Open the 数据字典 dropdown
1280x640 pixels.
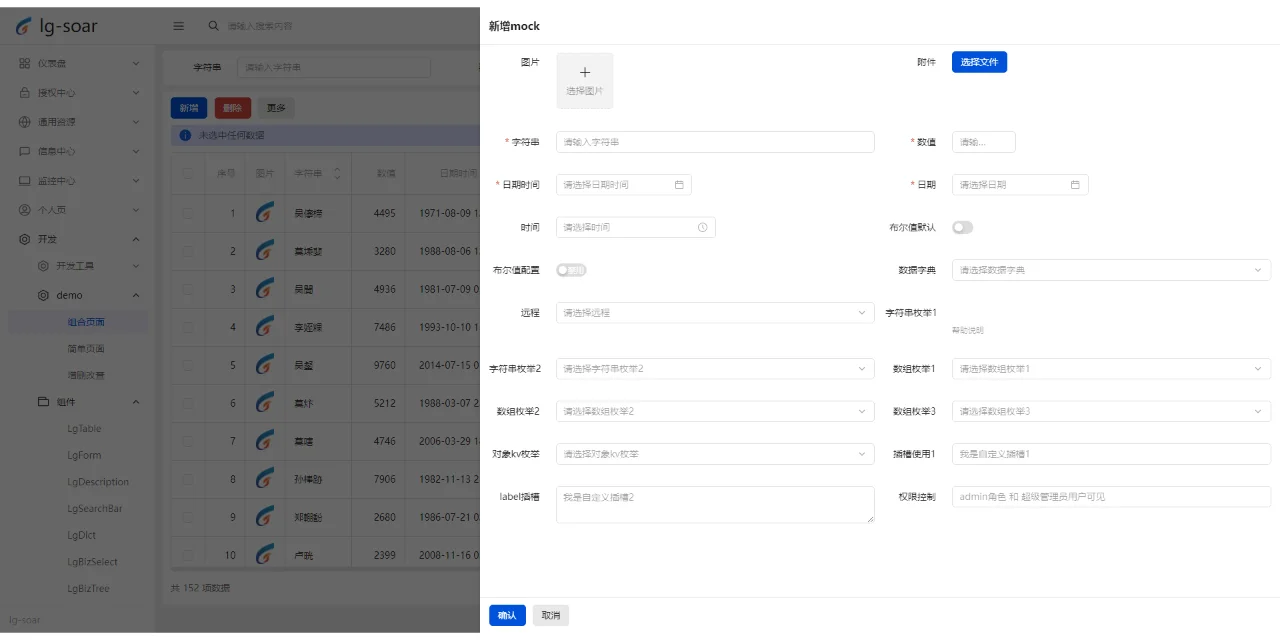pyautogui.click(x=1111, y=270)
